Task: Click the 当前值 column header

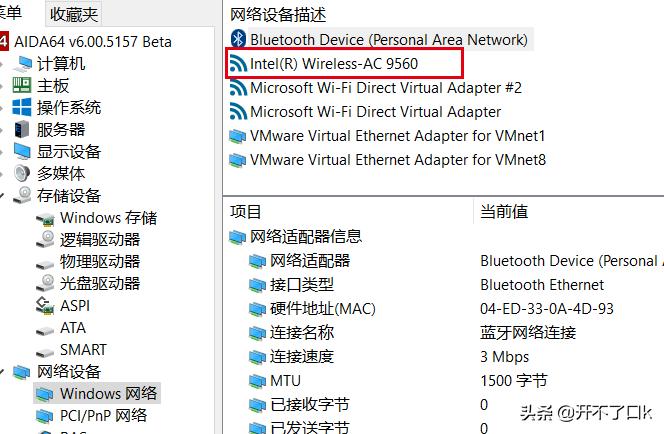Action: [x=504, y=212]
